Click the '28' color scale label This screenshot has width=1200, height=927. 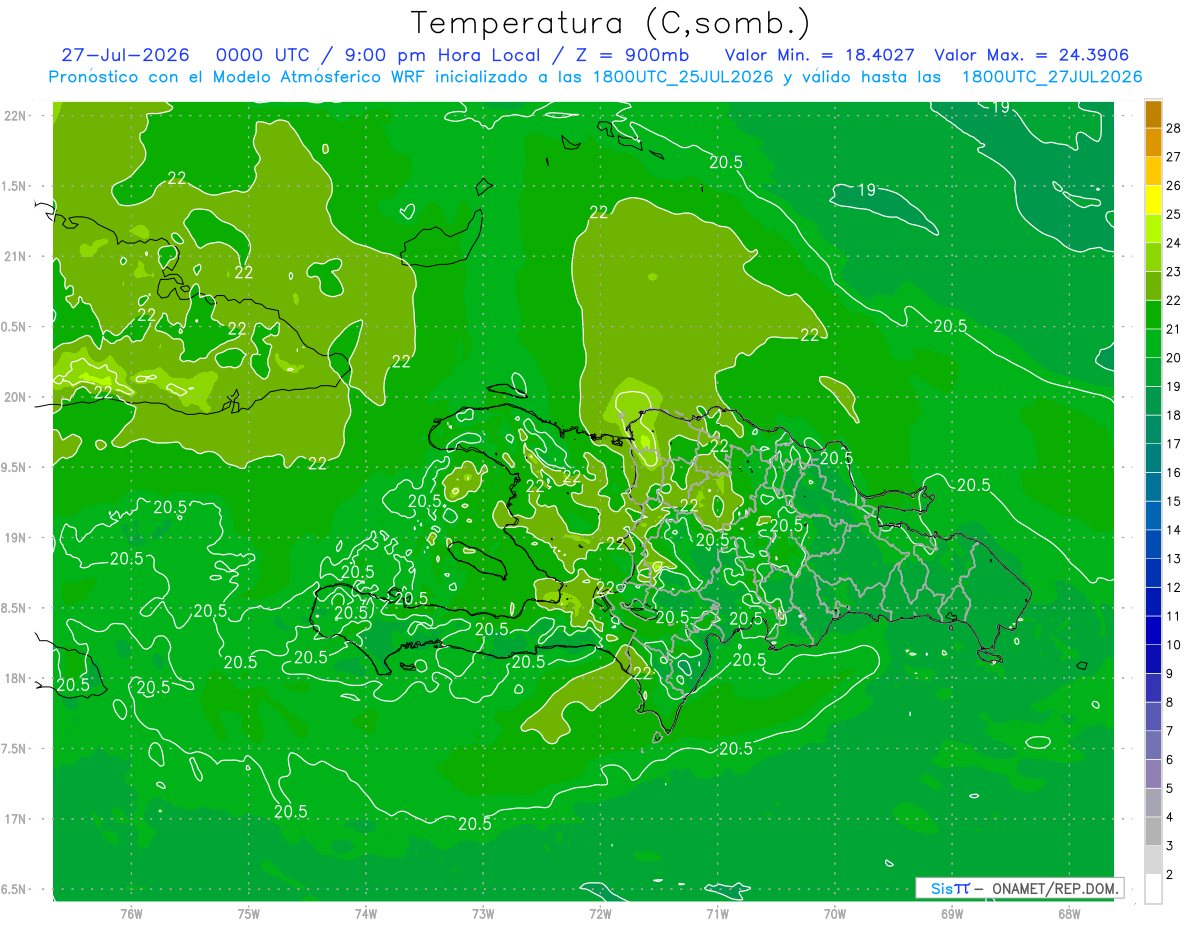[1174, 128]
